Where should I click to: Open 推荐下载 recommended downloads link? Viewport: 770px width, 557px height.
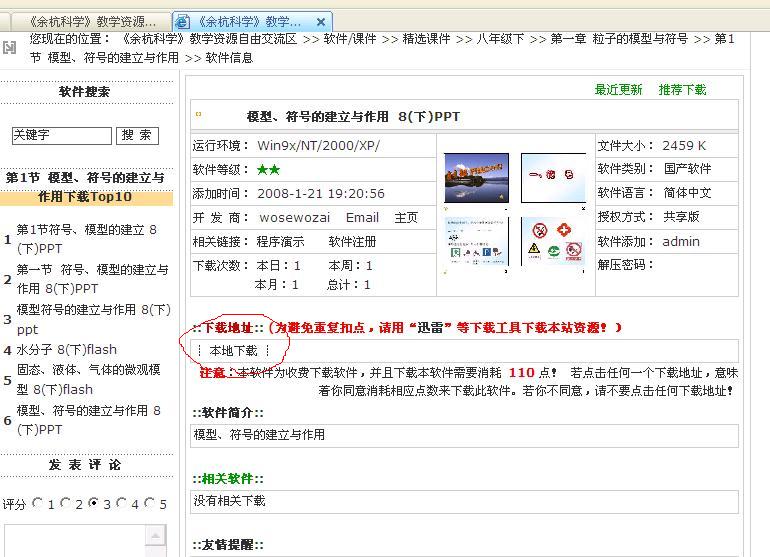point(682,90)
